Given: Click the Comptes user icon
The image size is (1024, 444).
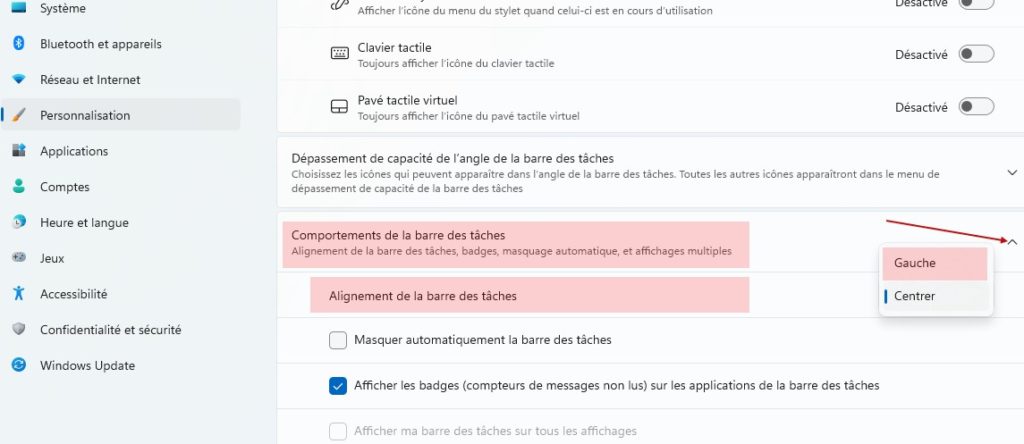Looking at the screenshot, I should [19, 187].
